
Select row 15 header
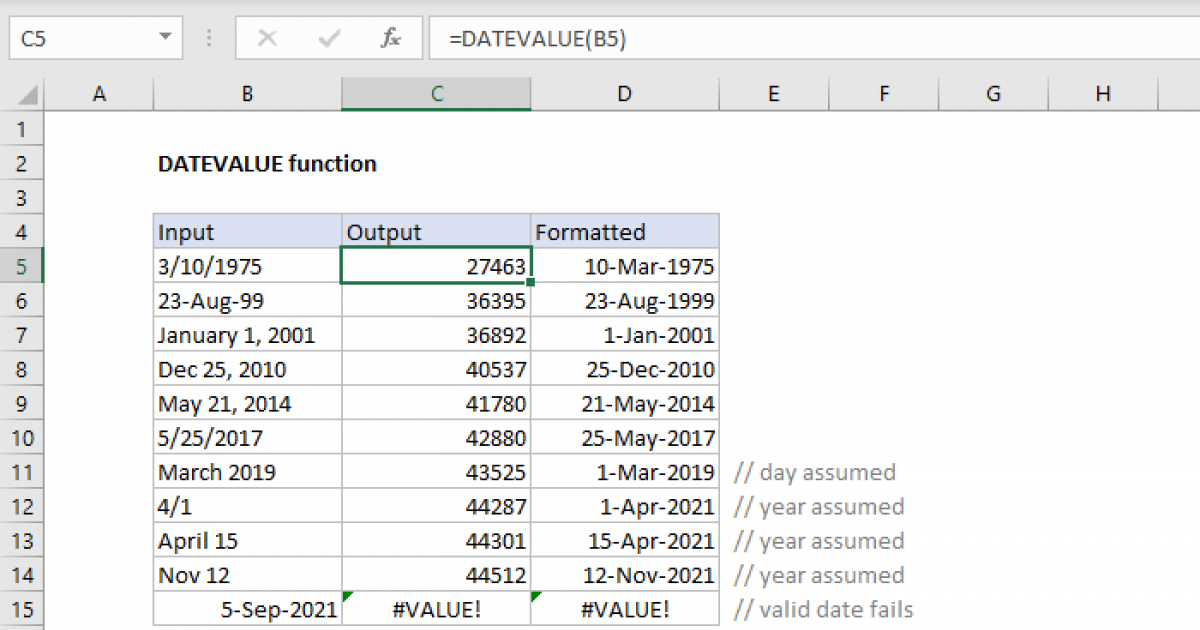(x=22, y=609)
